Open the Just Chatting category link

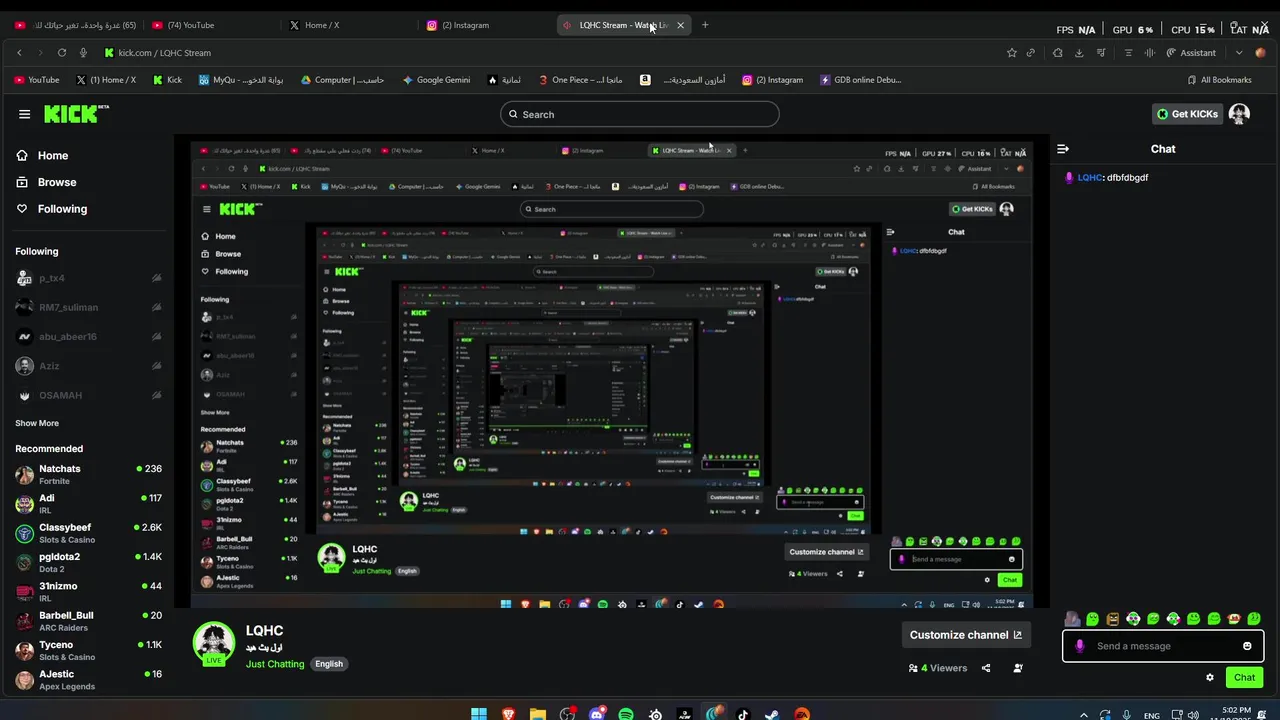tap(275, 664)
